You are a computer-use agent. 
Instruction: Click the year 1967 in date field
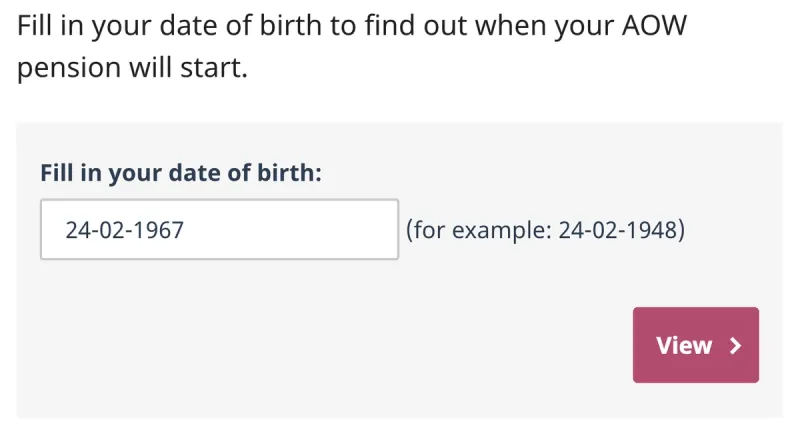159,230
